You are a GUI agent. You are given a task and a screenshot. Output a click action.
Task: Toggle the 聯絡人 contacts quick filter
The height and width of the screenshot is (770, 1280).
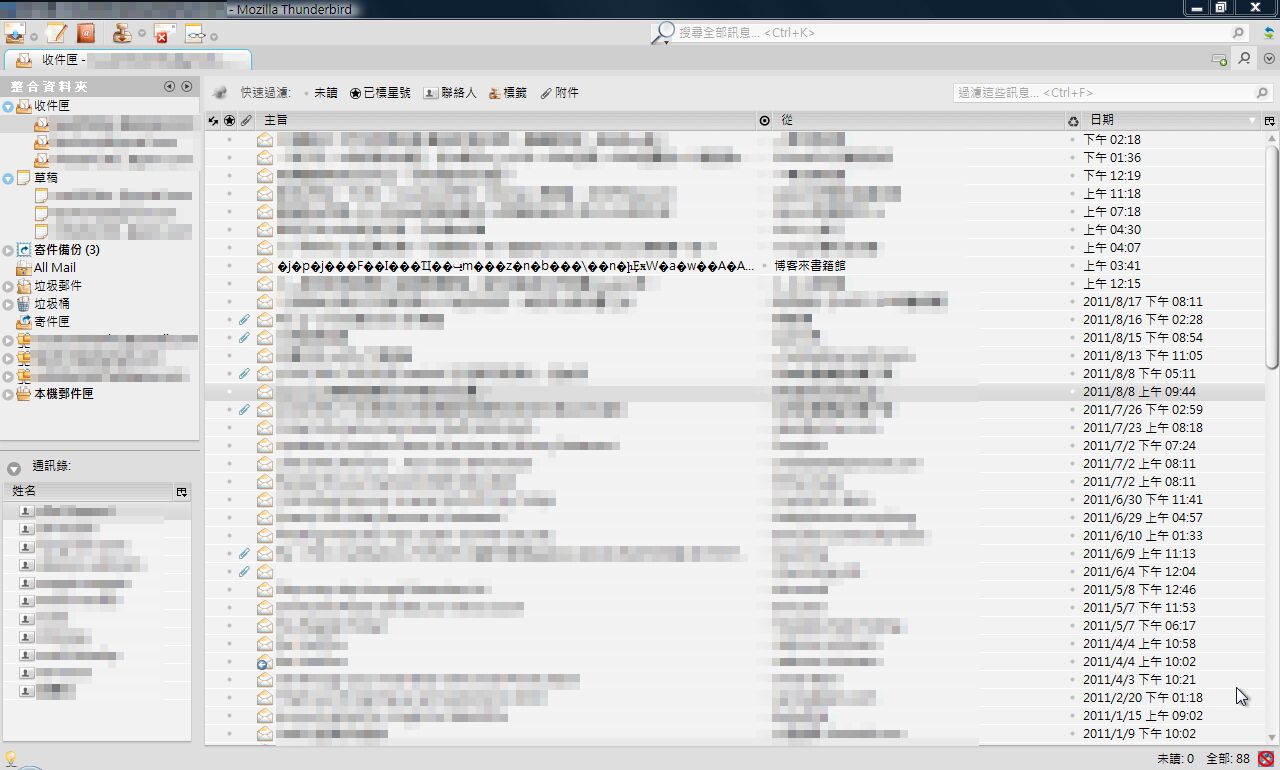point(450,93)
